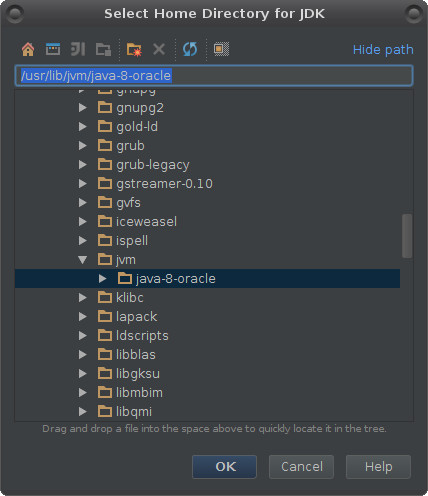Select the gnupg2 folder icon
This screenshot has width=428, height=496.
105,107
